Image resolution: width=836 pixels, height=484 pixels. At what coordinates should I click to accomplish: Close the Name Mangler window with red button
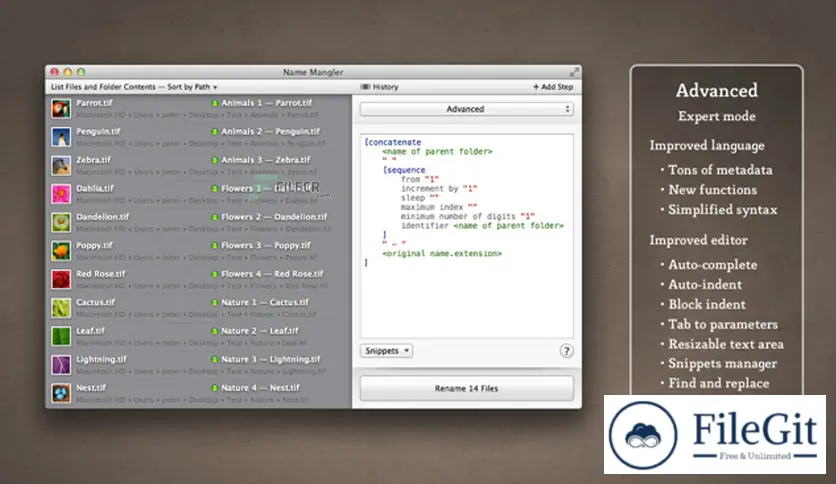(x=54, y=71)
